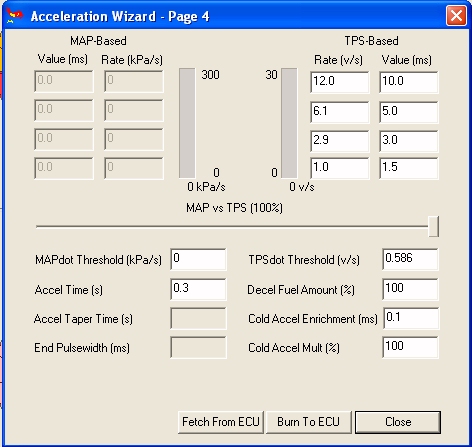The height and width of the screenshot is (447, 472).
Task: Click the Decel Fuel Amount field
Action: tap(410, 289)
